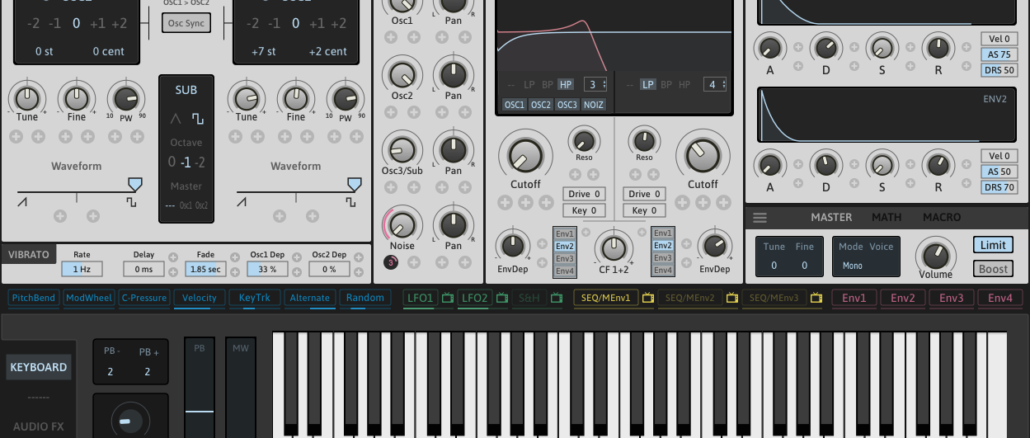This screenshot has height=438, width=1030.
Task: Toggle OSC1 routing in filter 1
Action: [514, 104]
